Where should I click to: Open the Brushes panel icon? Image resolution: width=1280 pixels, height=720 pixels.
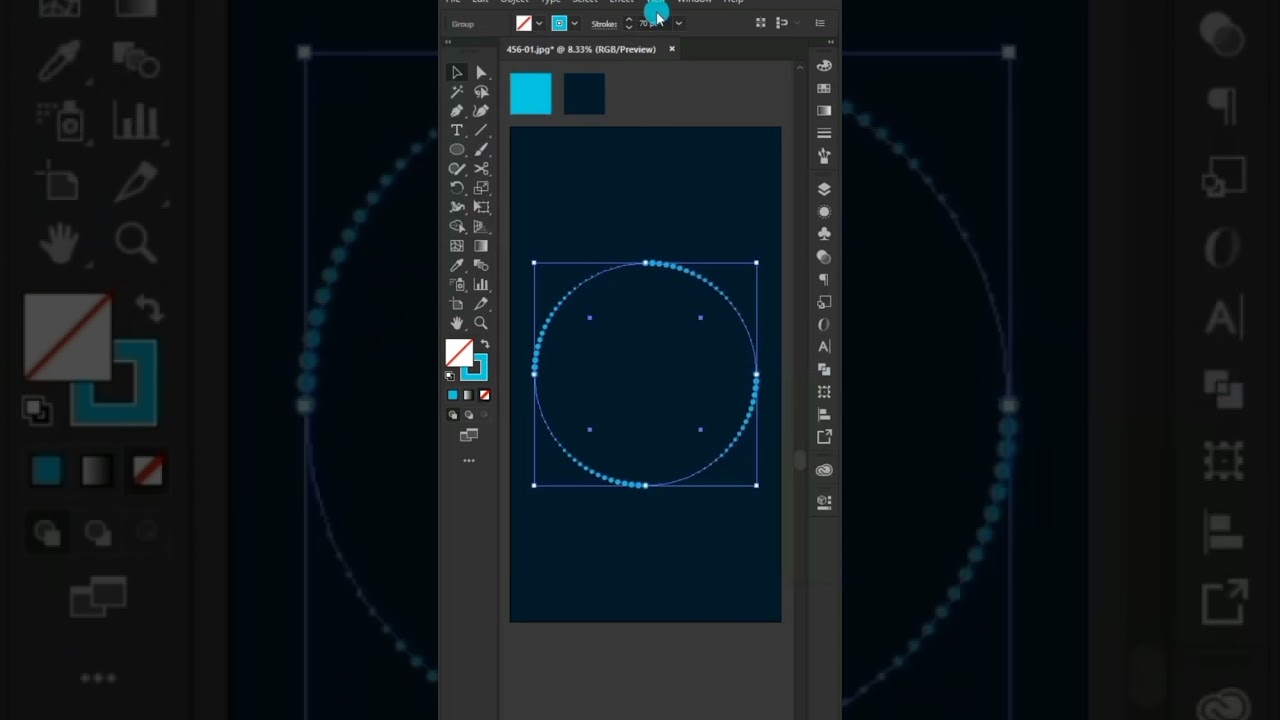click(824, 156)
